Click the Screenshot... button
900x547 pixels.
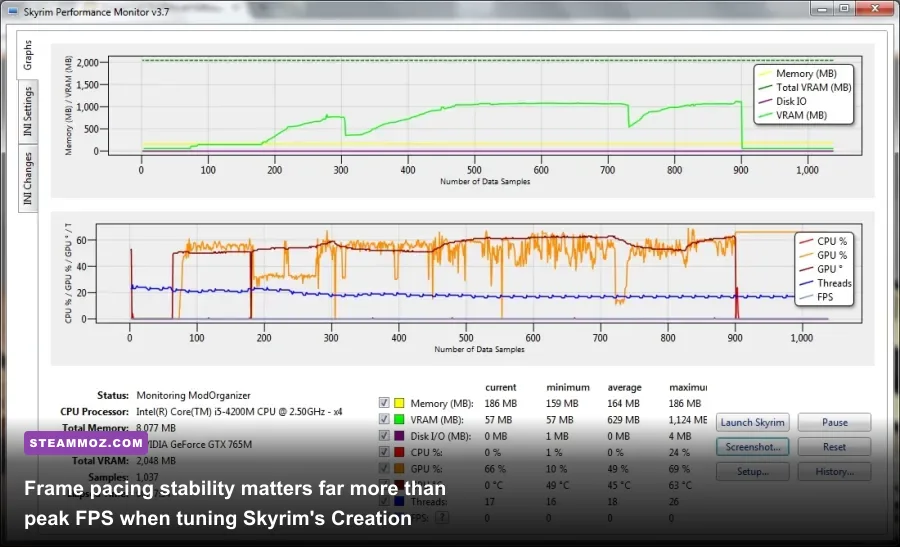click(752, 447)
